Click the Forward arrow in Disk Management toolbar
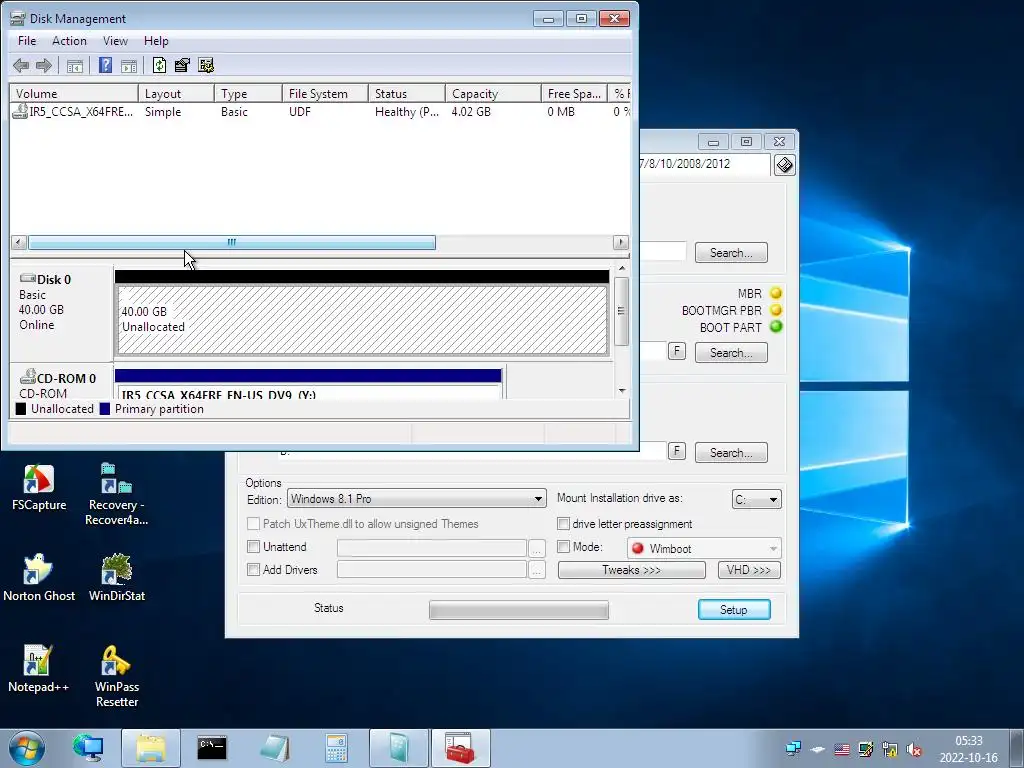Viewport: 1024px width, 768px height. (x=44, y=65)
